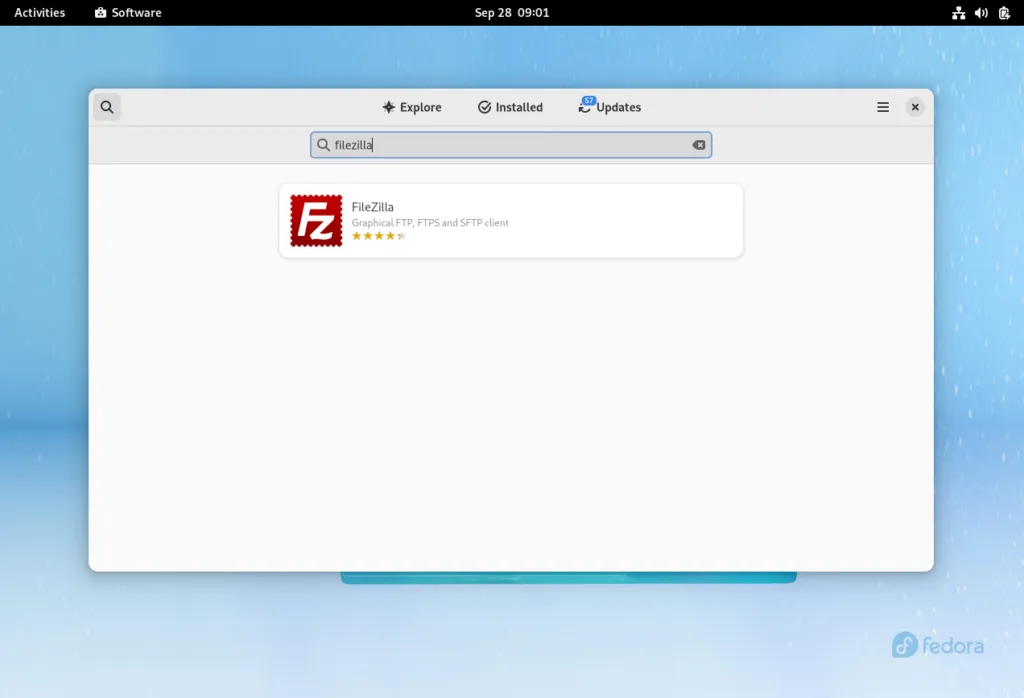Click the power status icon in top bar
1024x698 pixels.
[1004, 13]
